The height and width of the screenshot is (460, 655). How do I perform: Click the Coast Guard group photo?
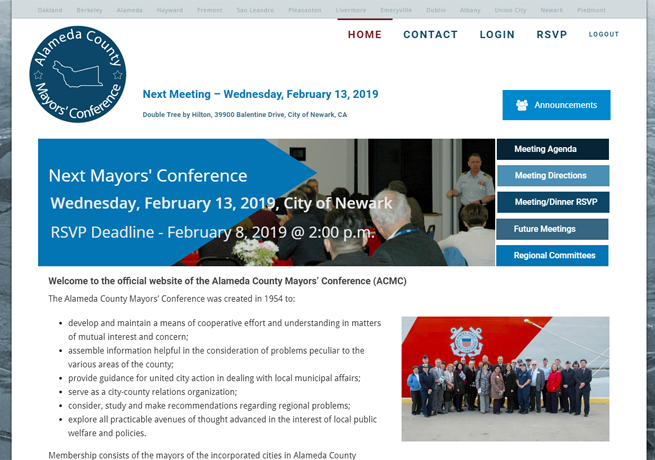tap(505, 379)
